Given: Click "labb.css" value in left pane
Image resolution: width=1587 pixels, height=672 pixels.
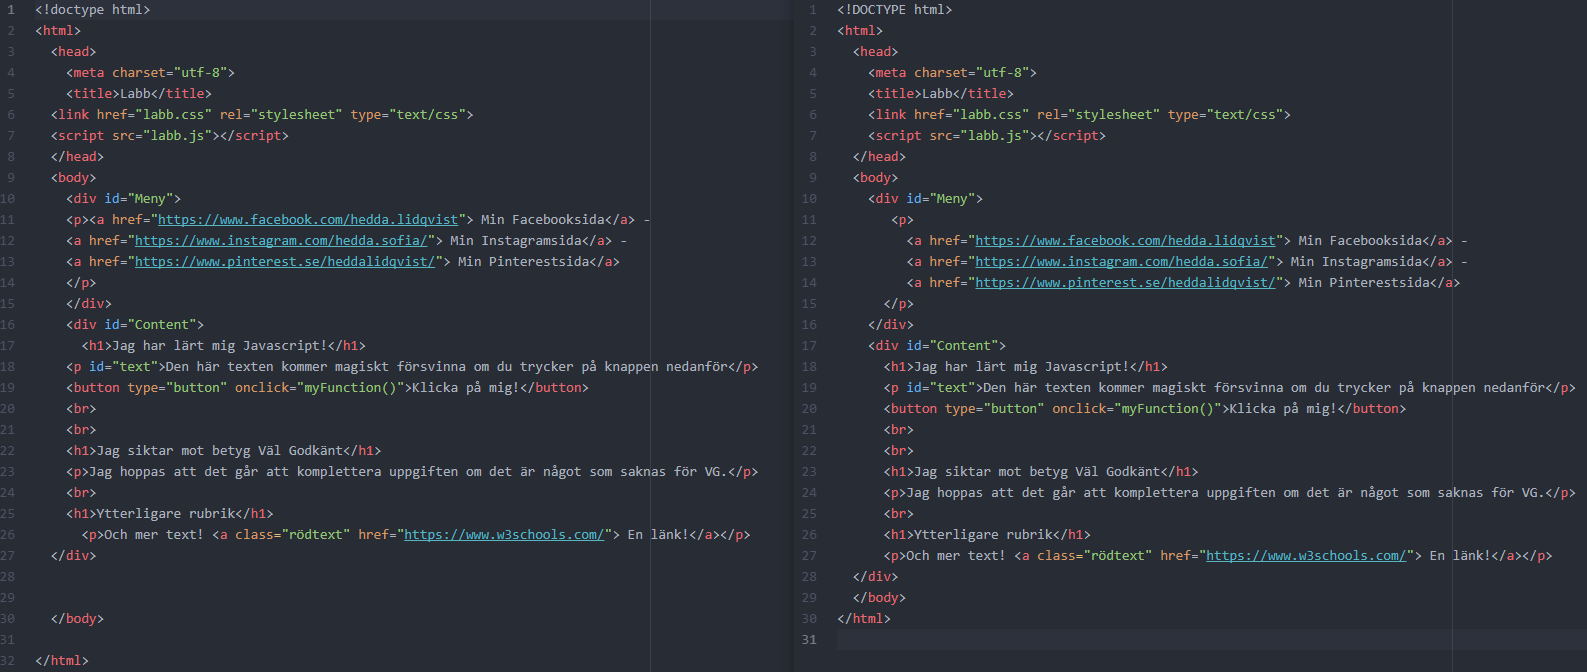Looking at the screenshot, I should (x=174, y=115).
